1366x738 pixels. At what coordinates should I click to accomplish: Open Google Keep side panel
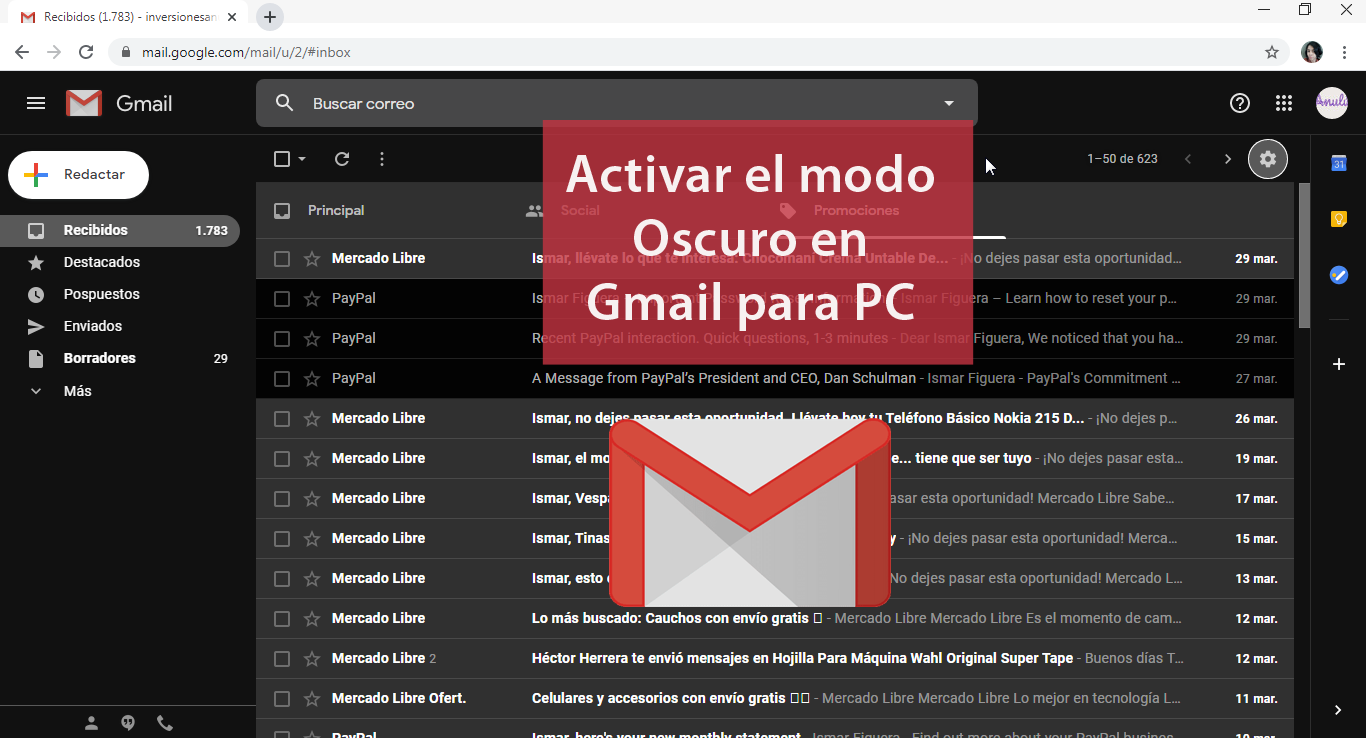tap(1339, 219)
